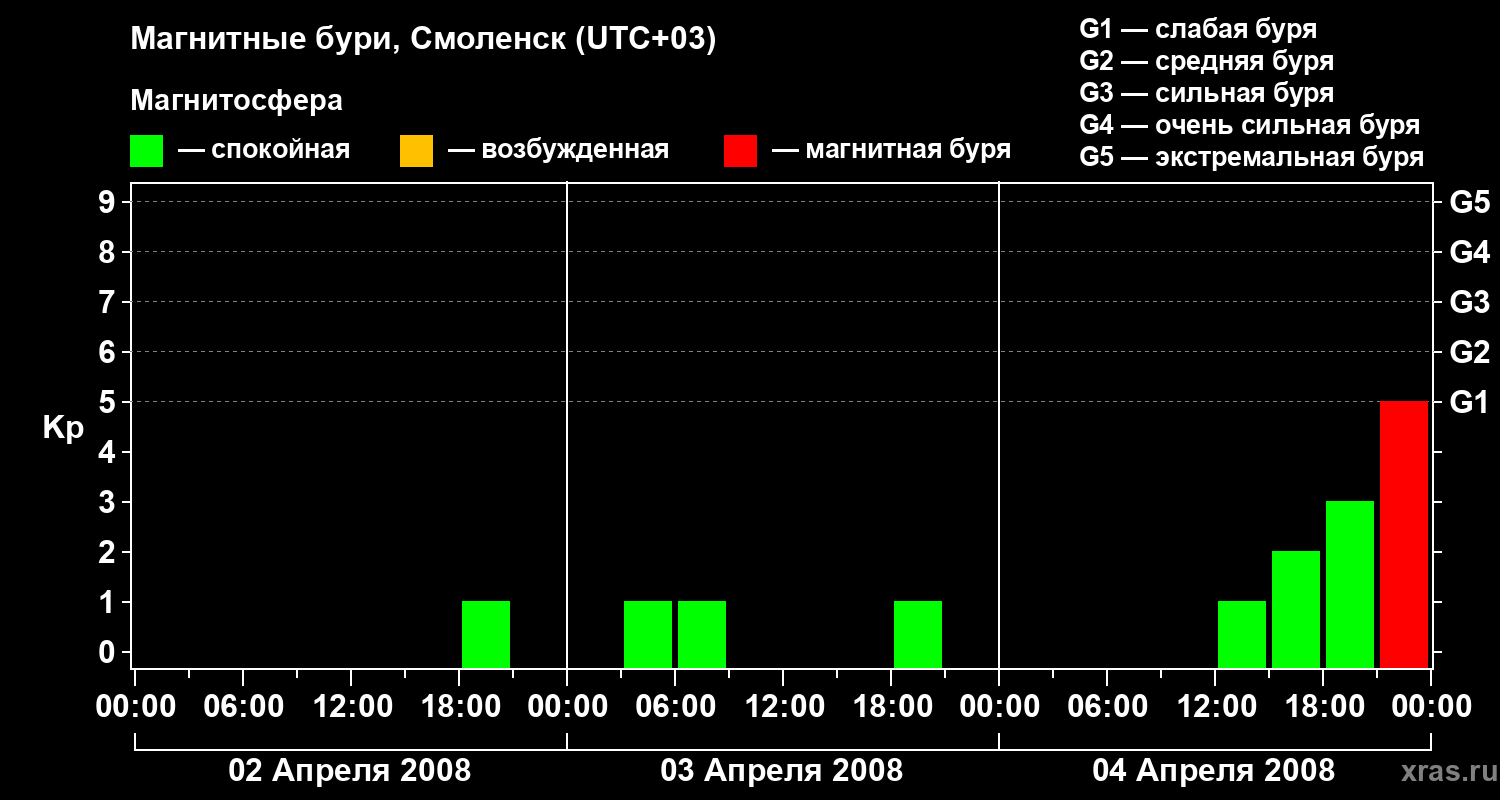Click the 03 Апреля bar starting at 06:00
1500x800 pixels.
point(702,634)
